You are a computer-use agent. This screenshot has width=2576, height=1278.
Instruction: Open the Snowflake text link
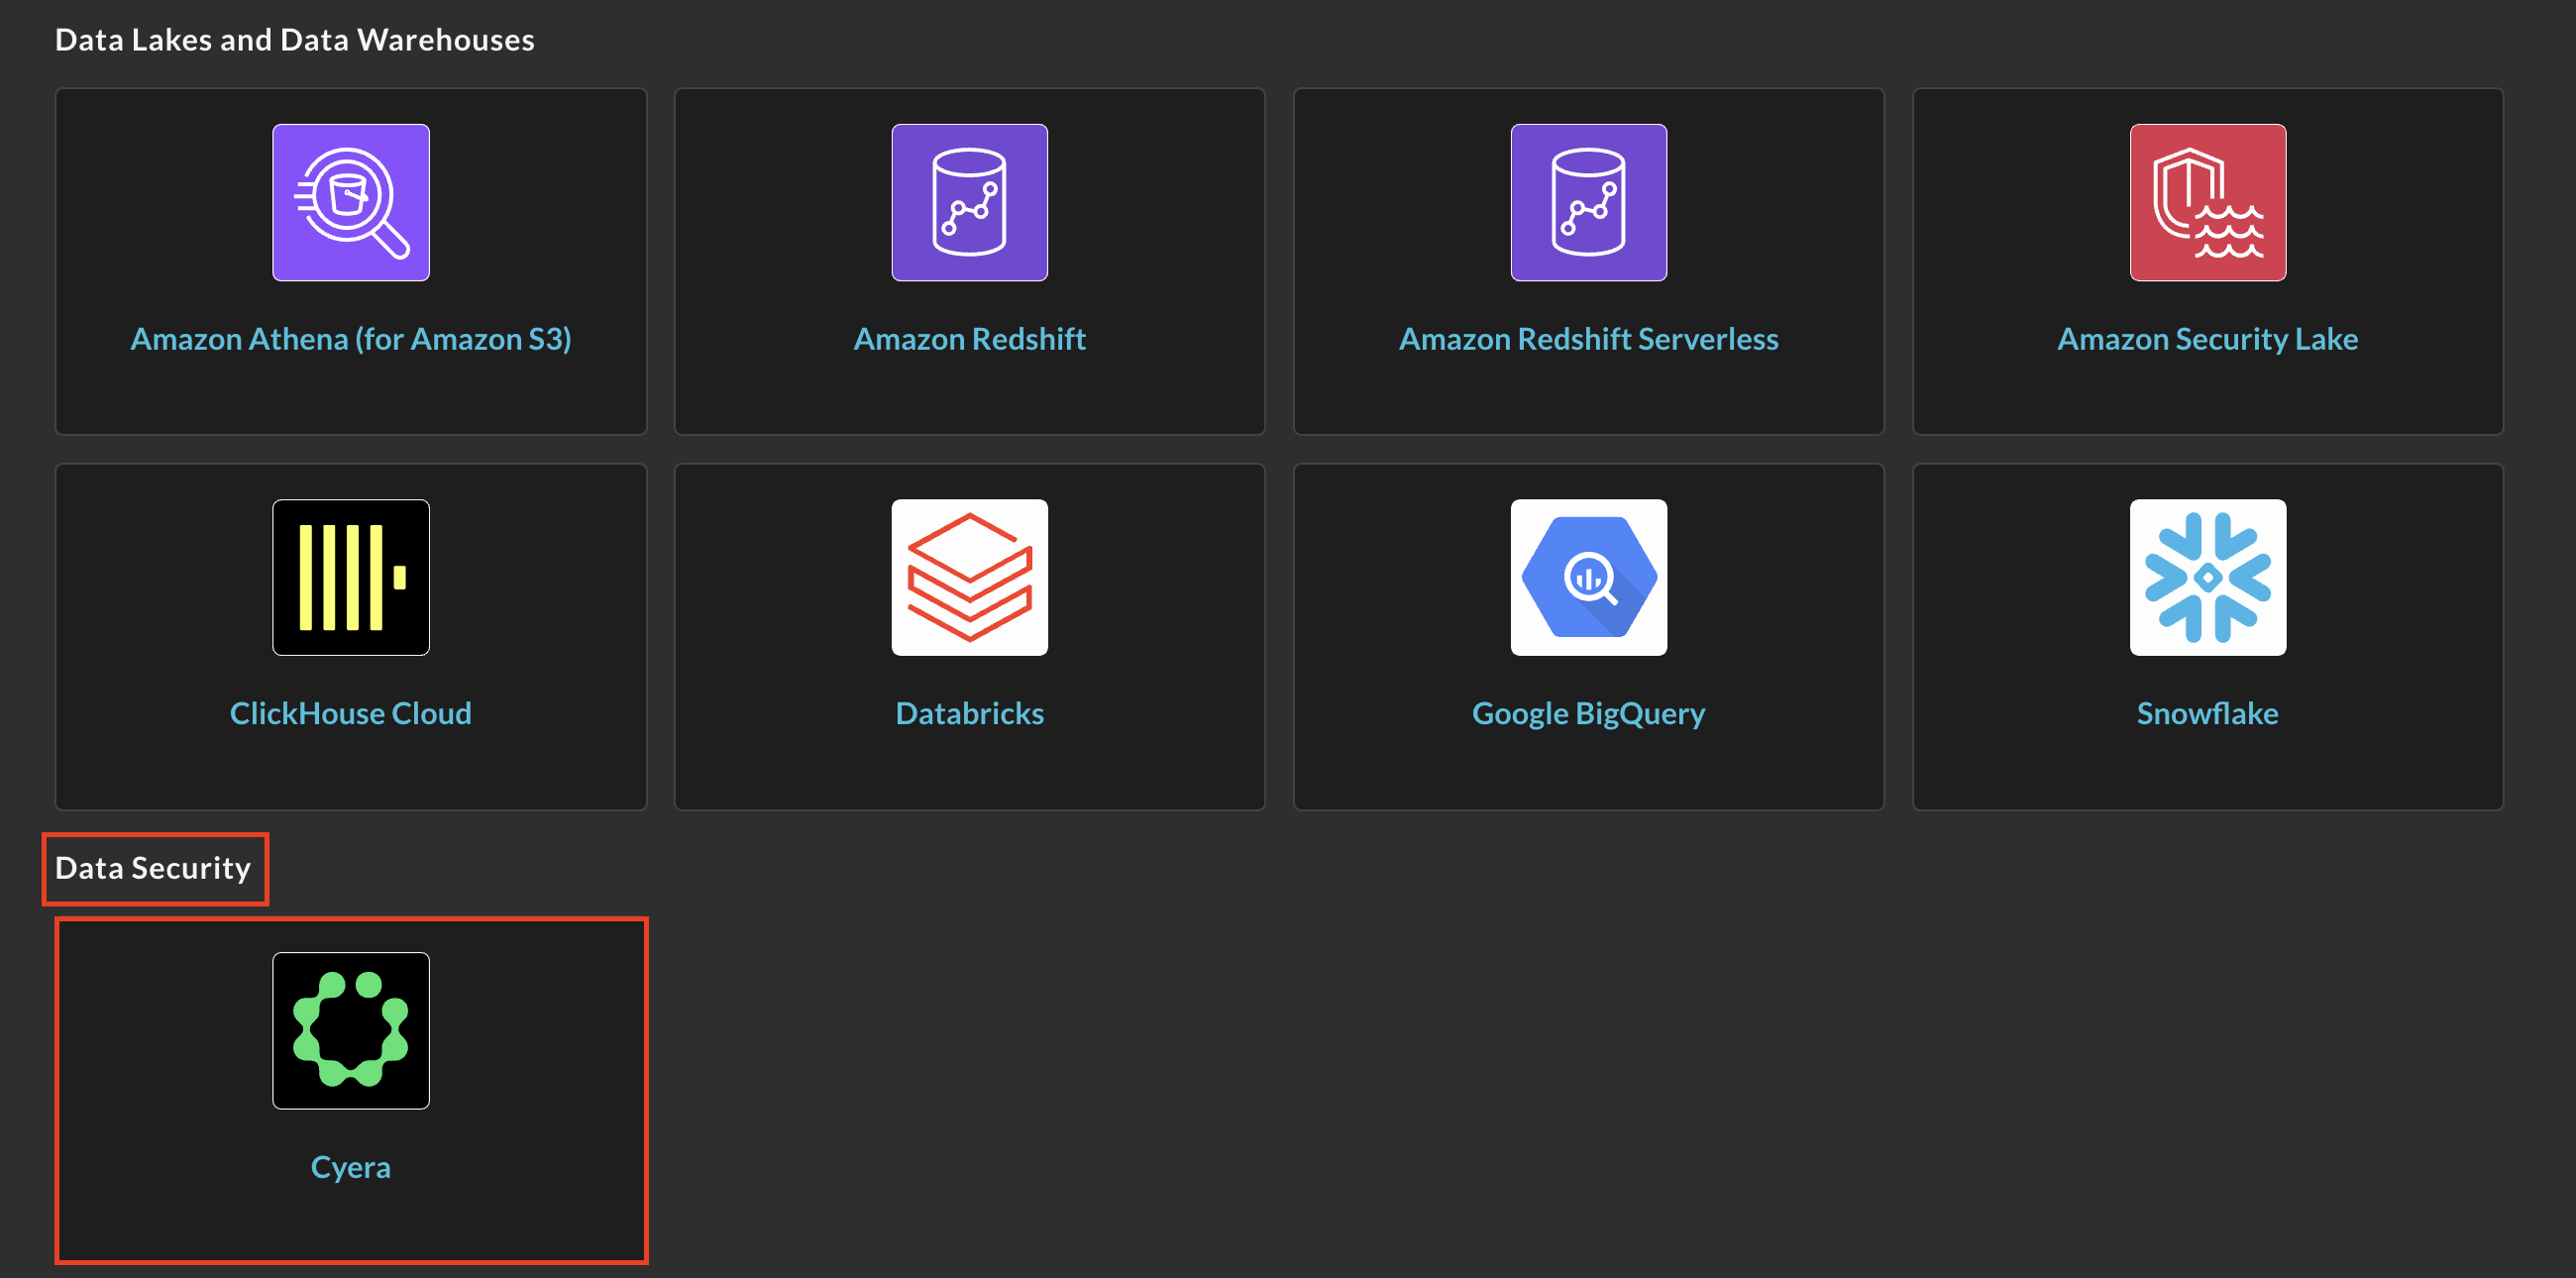(2208, 713)
